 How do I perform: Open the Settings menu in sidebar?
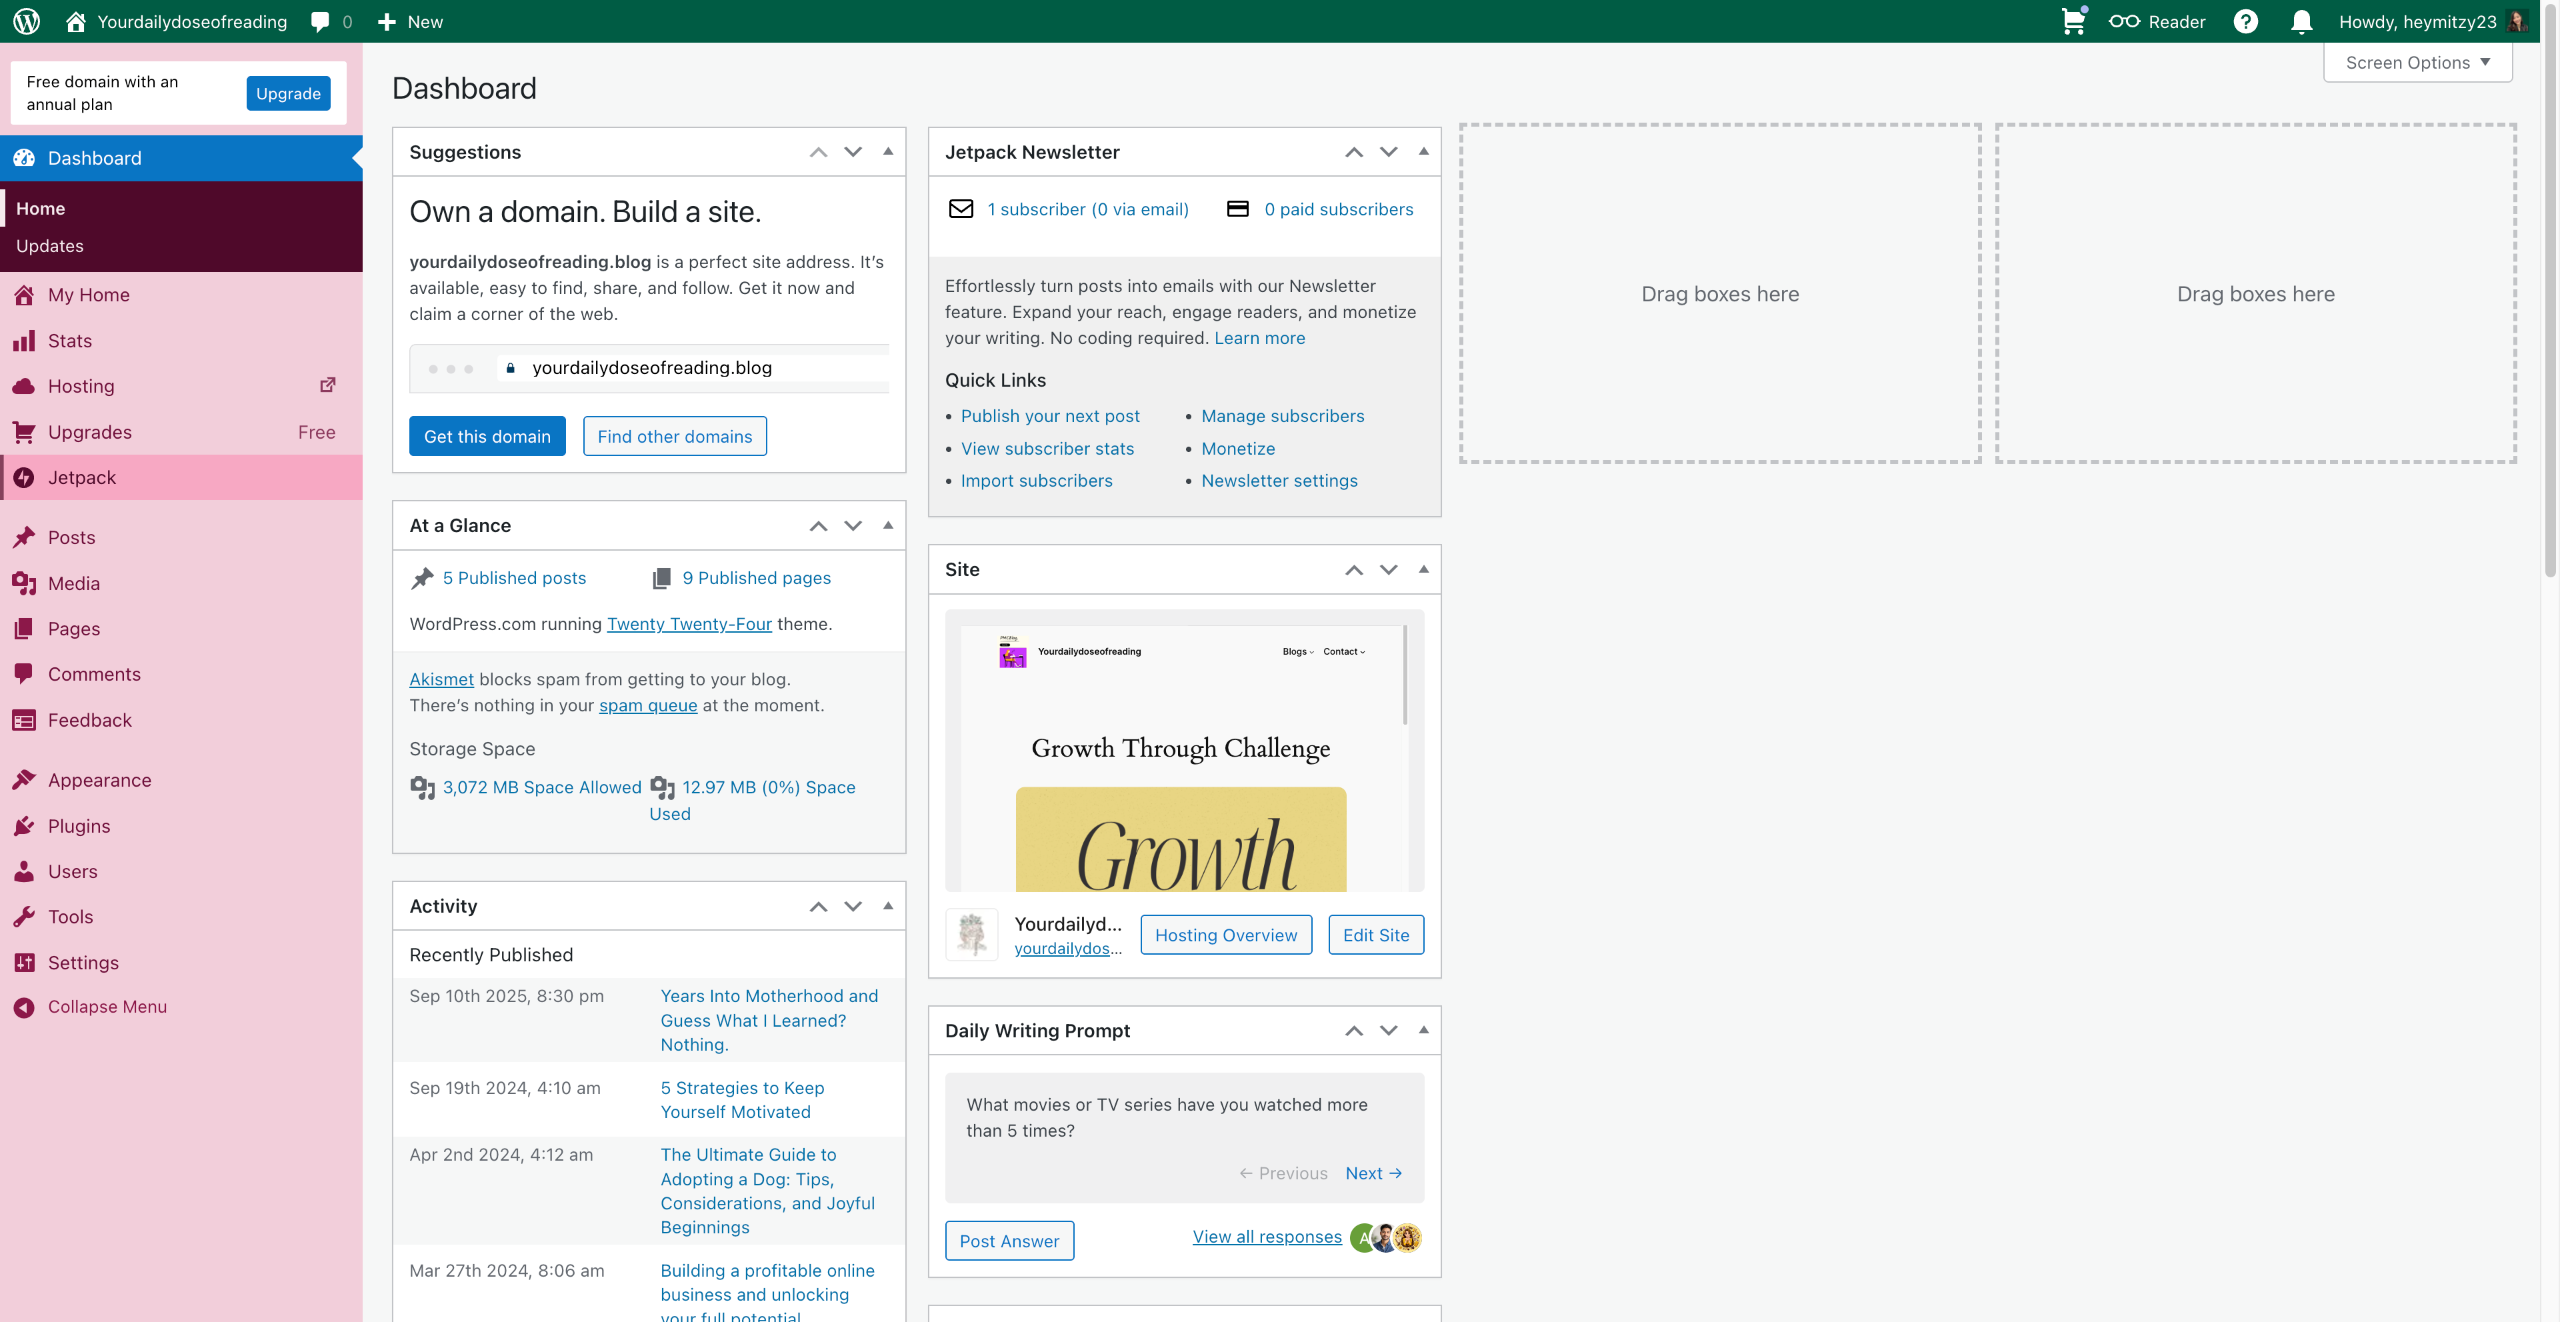tap(83, 962)
